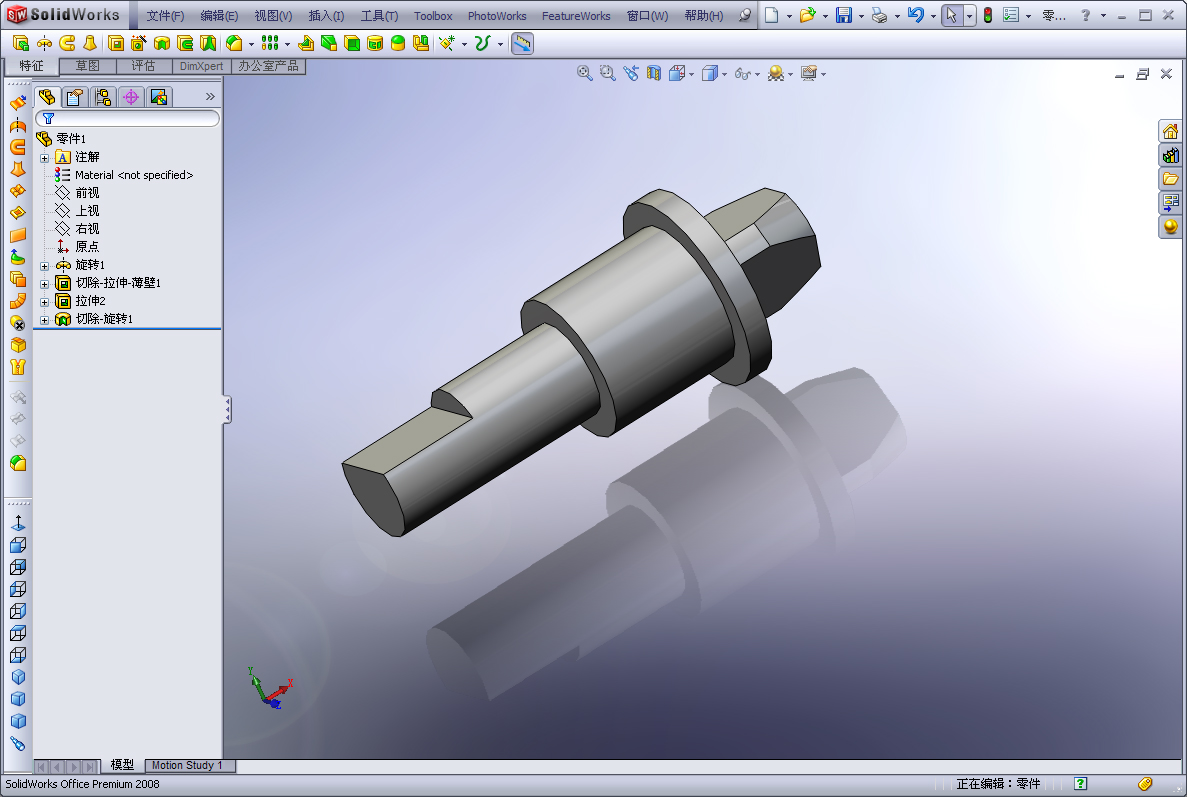Switch to the 模型 bottom tab

pyautogui.click(x=123, y=765)
